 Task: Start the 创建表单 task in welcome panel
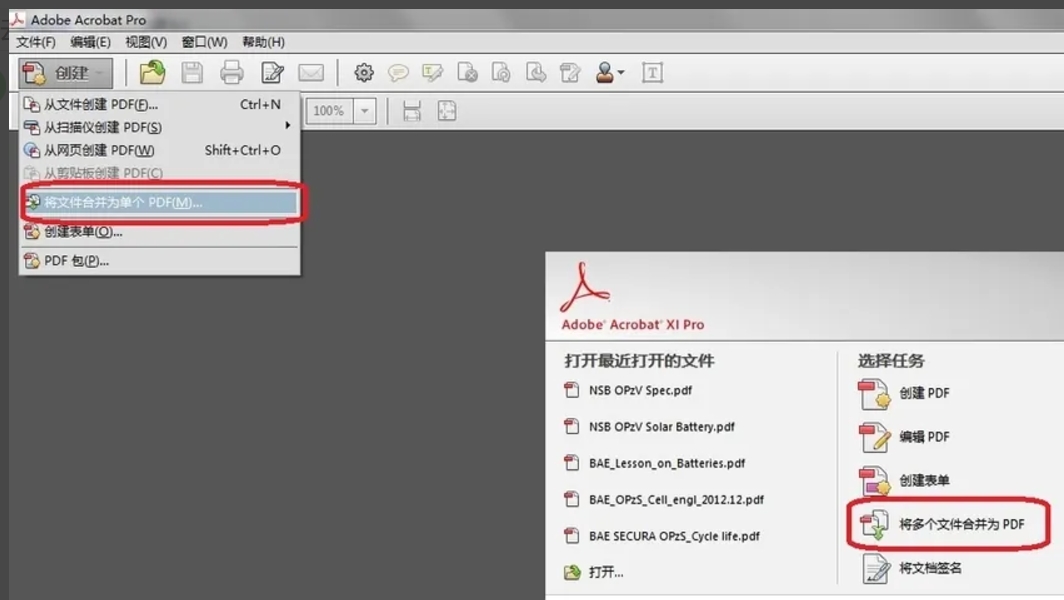(904, 481)
